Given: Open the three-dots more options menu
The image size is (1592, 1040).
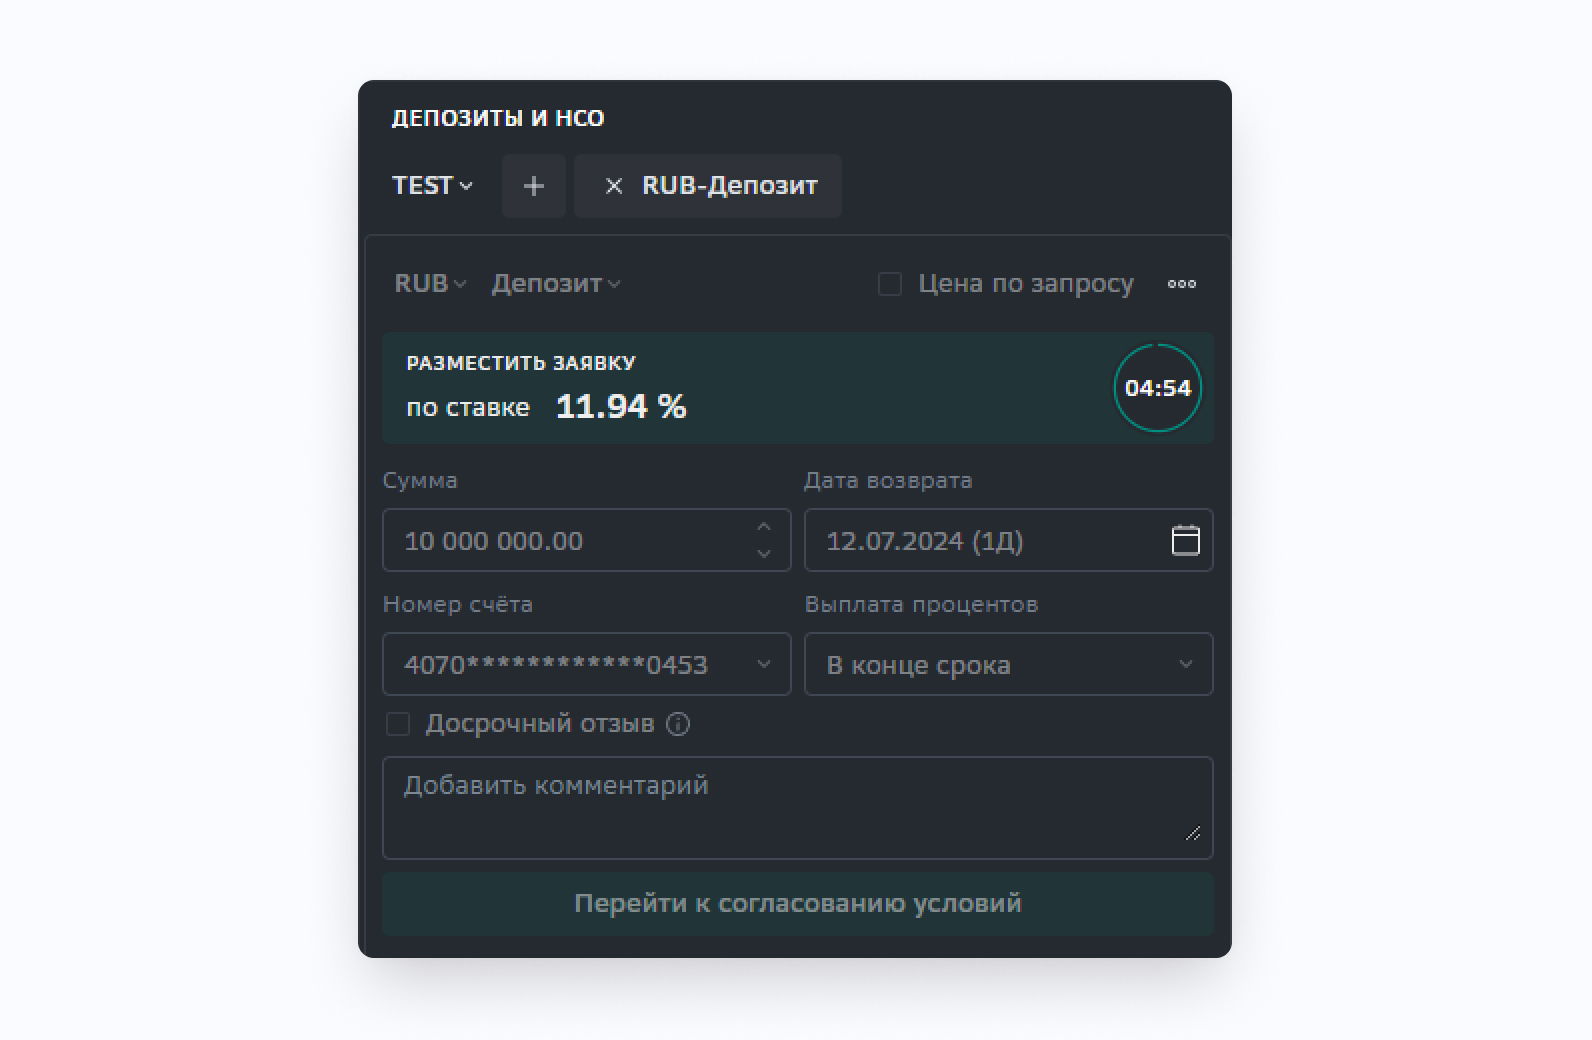Looking at the screenshot, I should pos(1182,284).
